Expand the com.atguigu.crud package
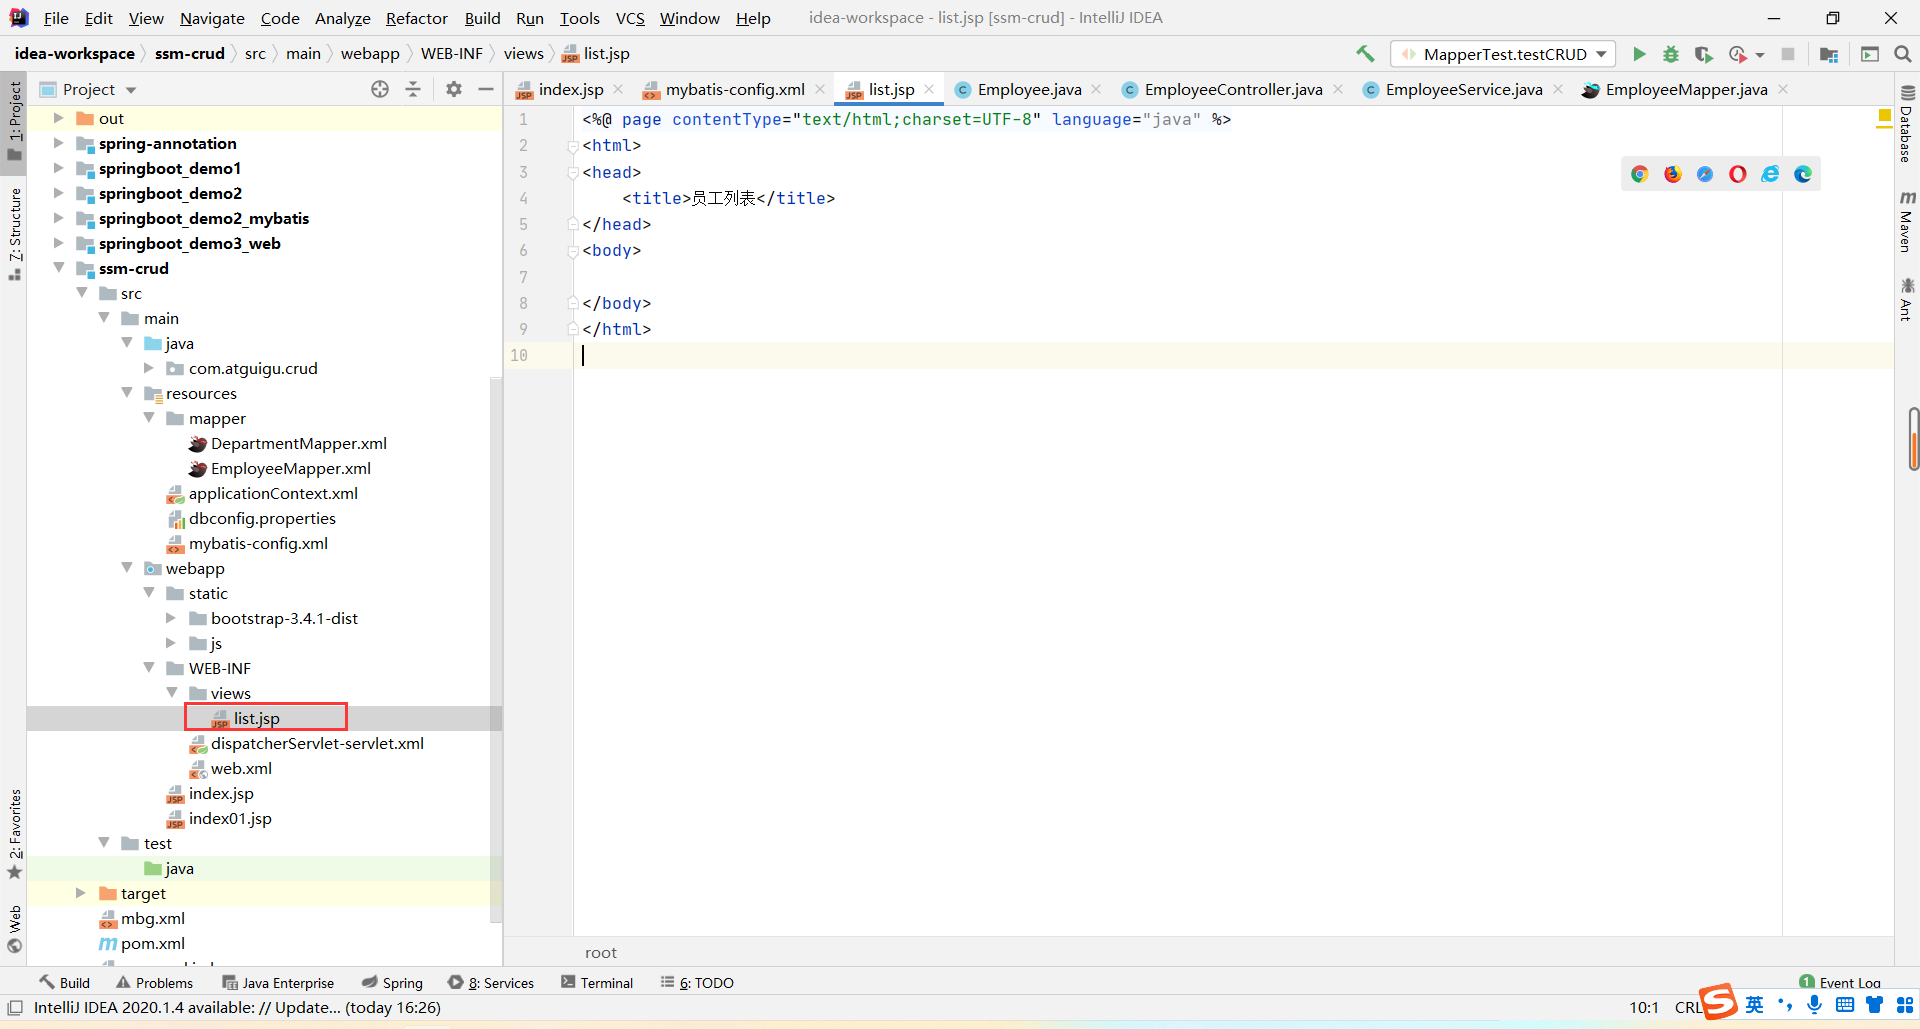Screen dimensions: 1920x1029 [149, 368]
